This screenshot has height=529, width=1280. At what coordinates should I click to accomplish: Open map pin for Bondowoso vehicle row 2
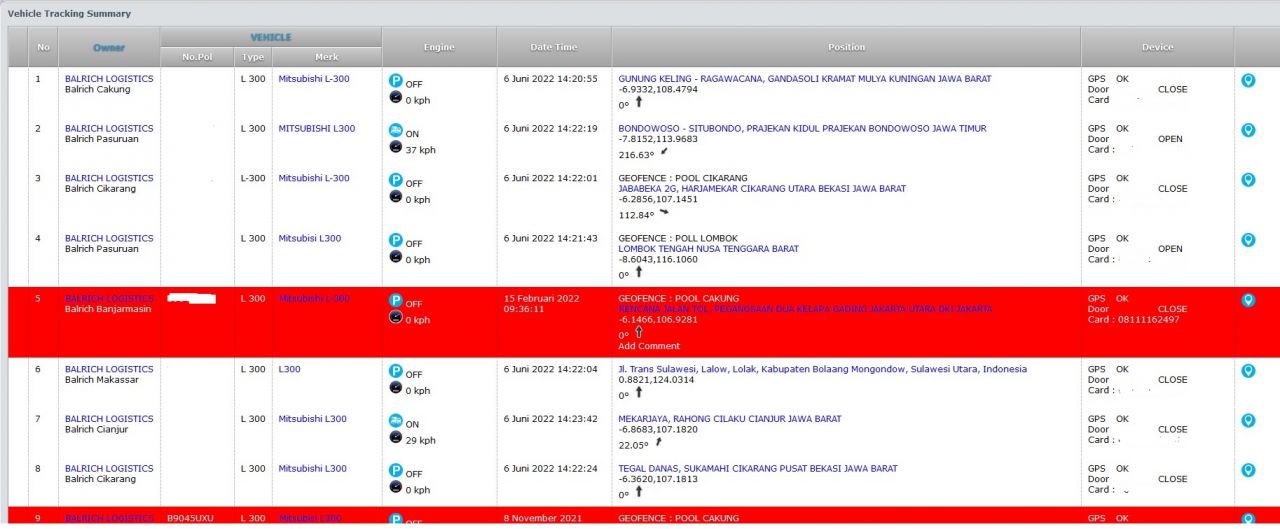point(1248,130)
